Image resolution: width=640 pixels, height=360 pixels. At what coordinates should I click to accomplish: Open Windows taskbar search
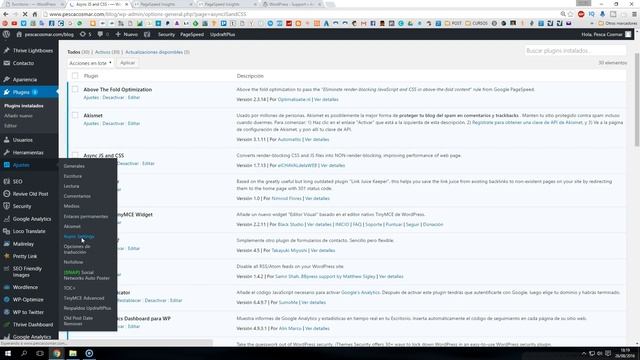click(x=24, y=353)
